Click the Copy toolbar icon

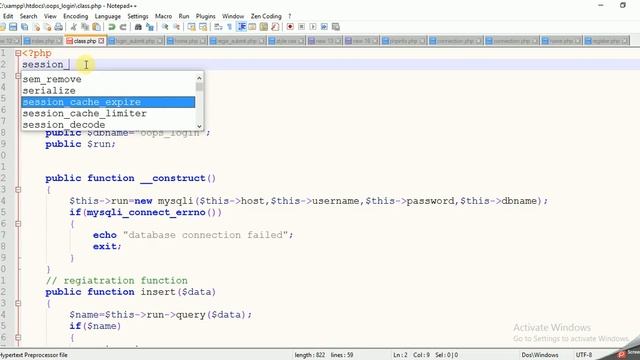click(x=85, y=27)
